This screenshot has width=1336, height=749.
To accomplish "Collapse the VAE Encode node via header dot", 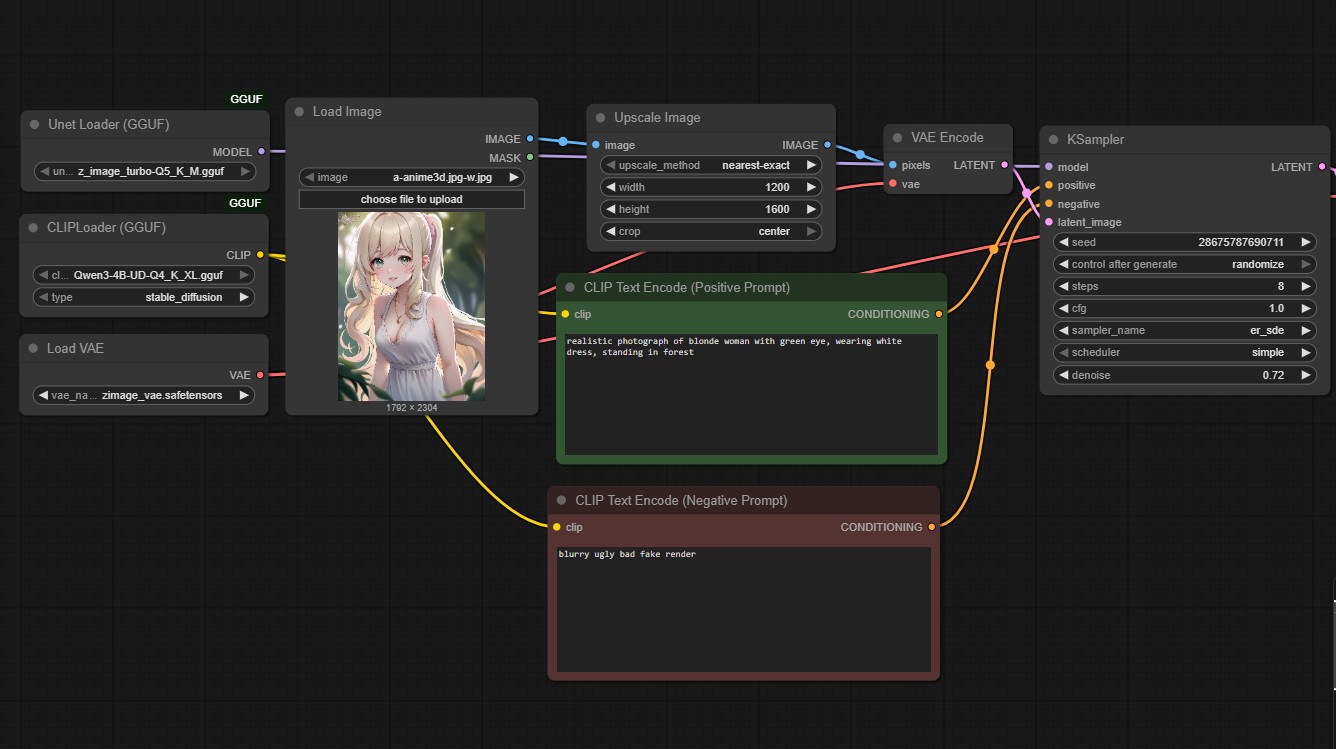I will (897, 138).
